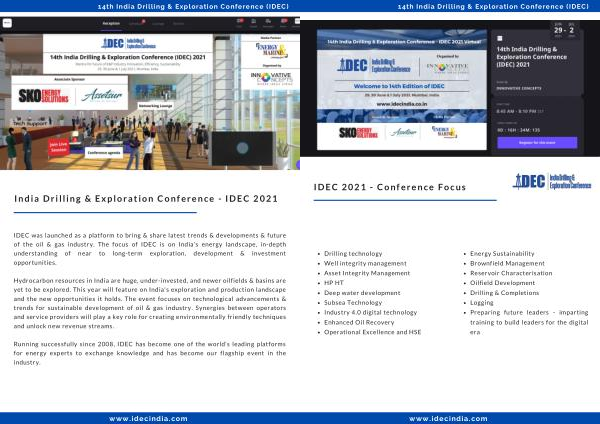Open the Conference agenda sign in the lobby
The height and width of the screenshot is (424, 600).
coord(104,152)
